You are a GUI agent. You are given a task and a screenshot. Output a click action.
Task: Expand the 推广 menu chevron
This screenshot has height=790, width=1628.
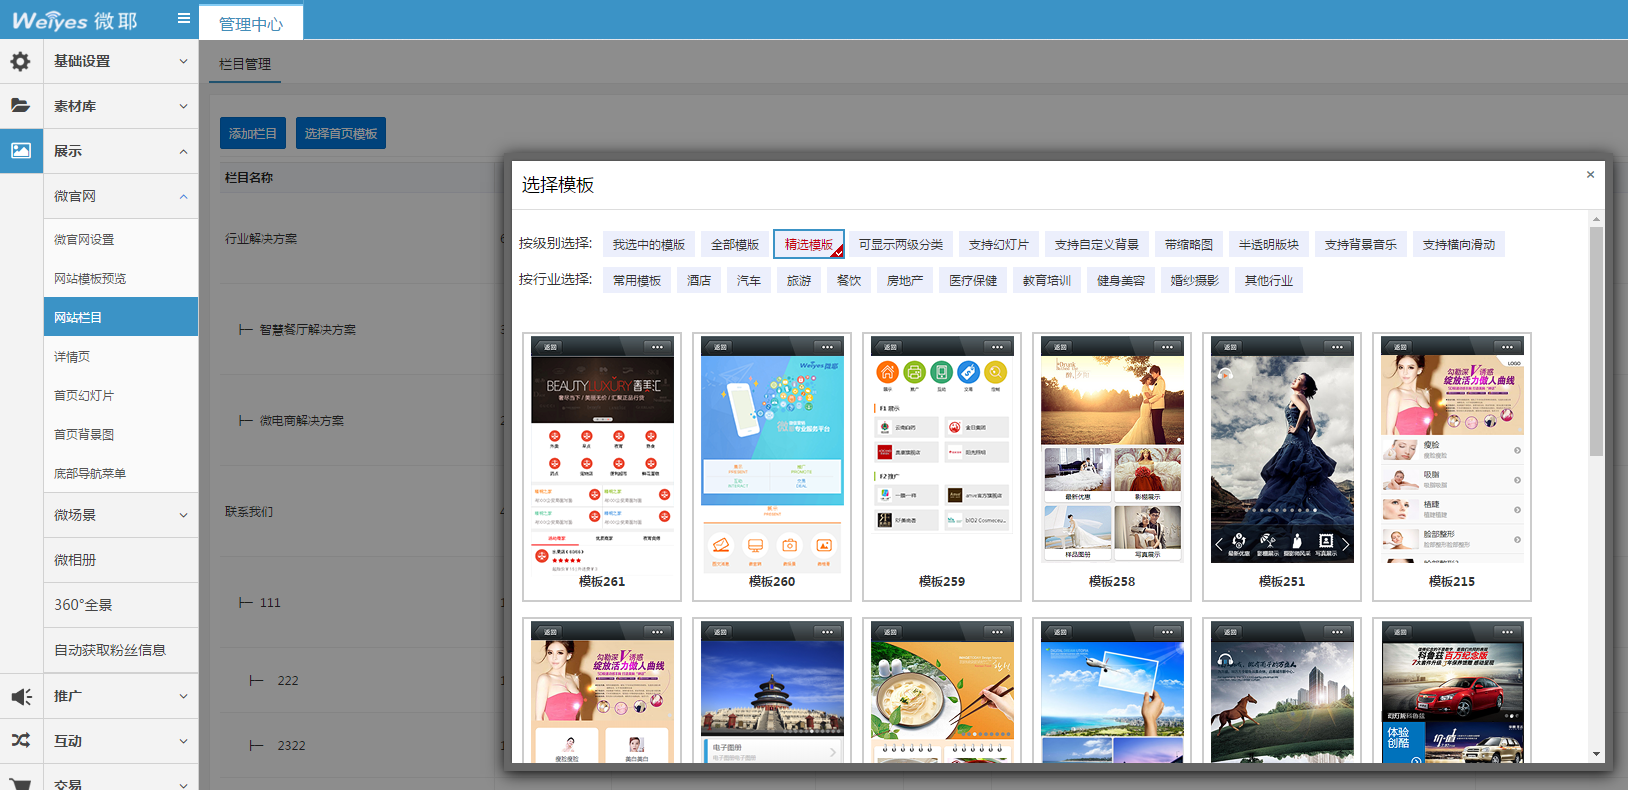(x=183, y=696)
